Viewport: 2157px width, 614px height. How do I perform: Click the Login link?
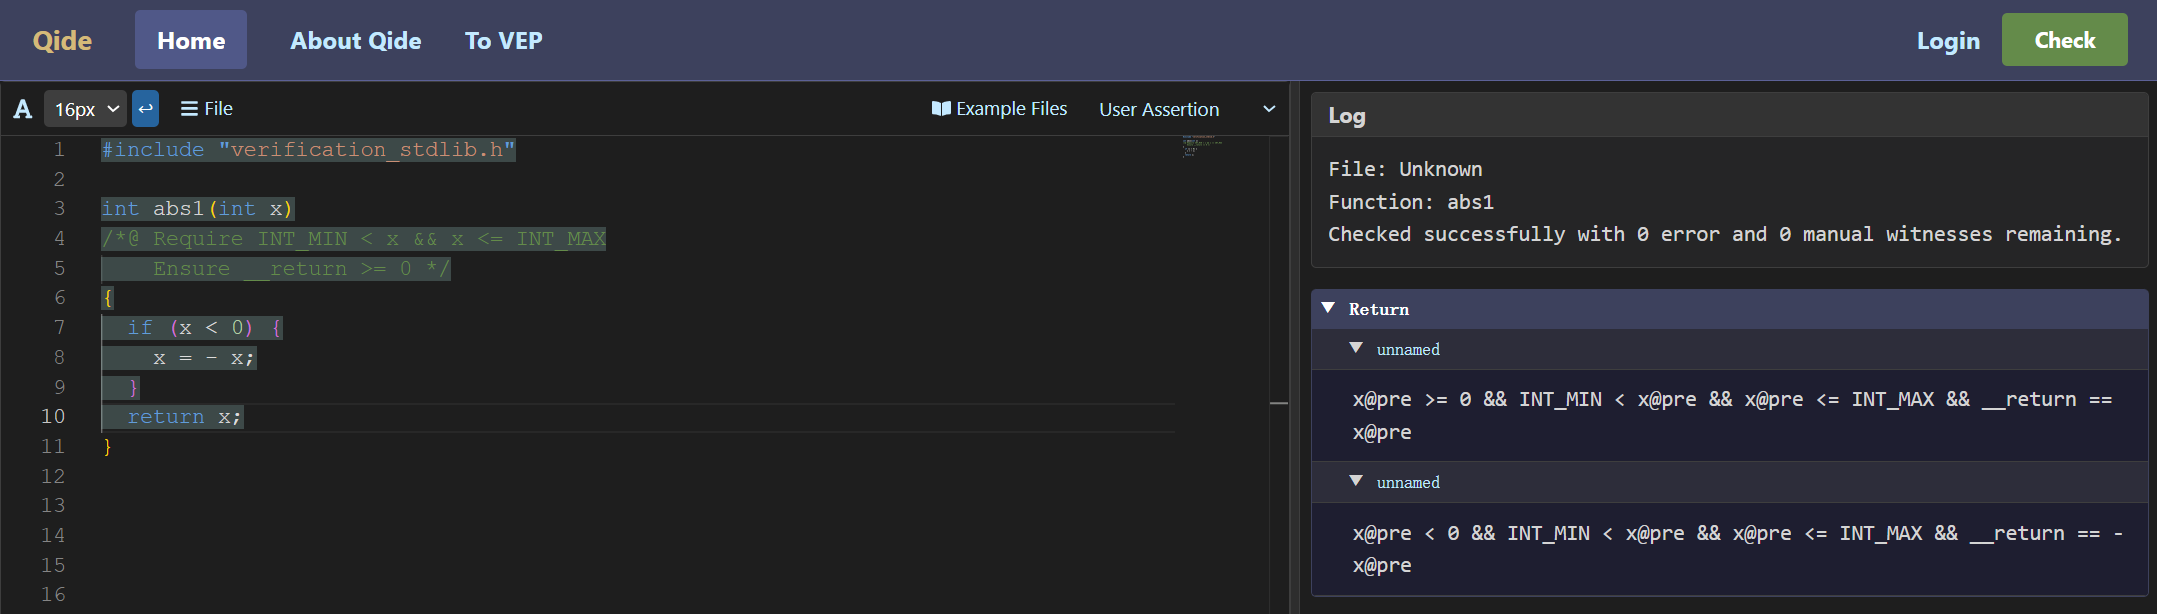[x=1947, y=41]
